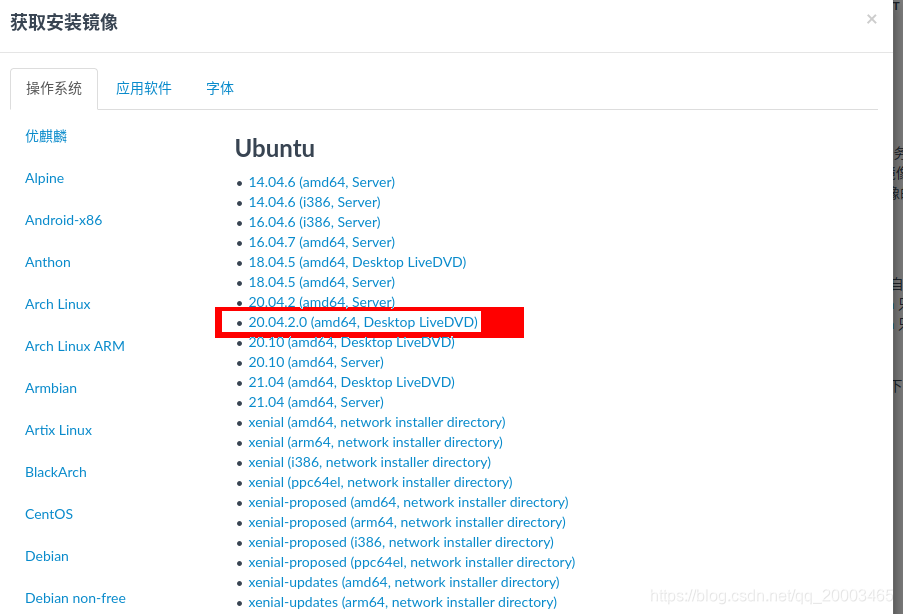Switch to the 操作系统 tab
The height and width of the screenshot is (614, 903).
54,89
